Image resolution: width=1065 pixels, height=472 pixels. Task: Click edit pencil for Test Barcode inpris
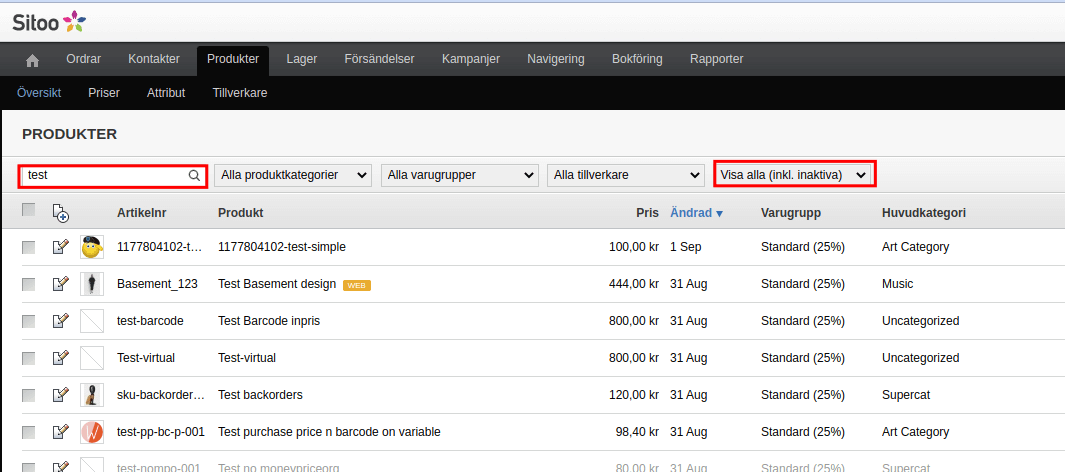coord(60,321)
